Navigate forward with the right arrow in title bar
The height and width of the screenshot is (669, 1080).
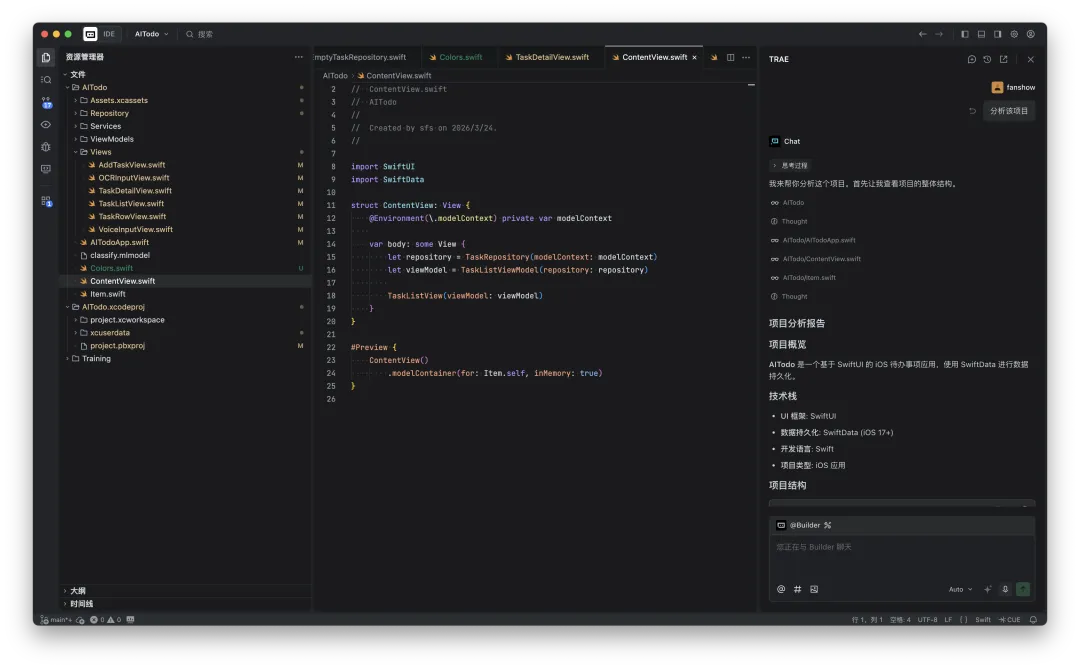click(x=939, y=34)
